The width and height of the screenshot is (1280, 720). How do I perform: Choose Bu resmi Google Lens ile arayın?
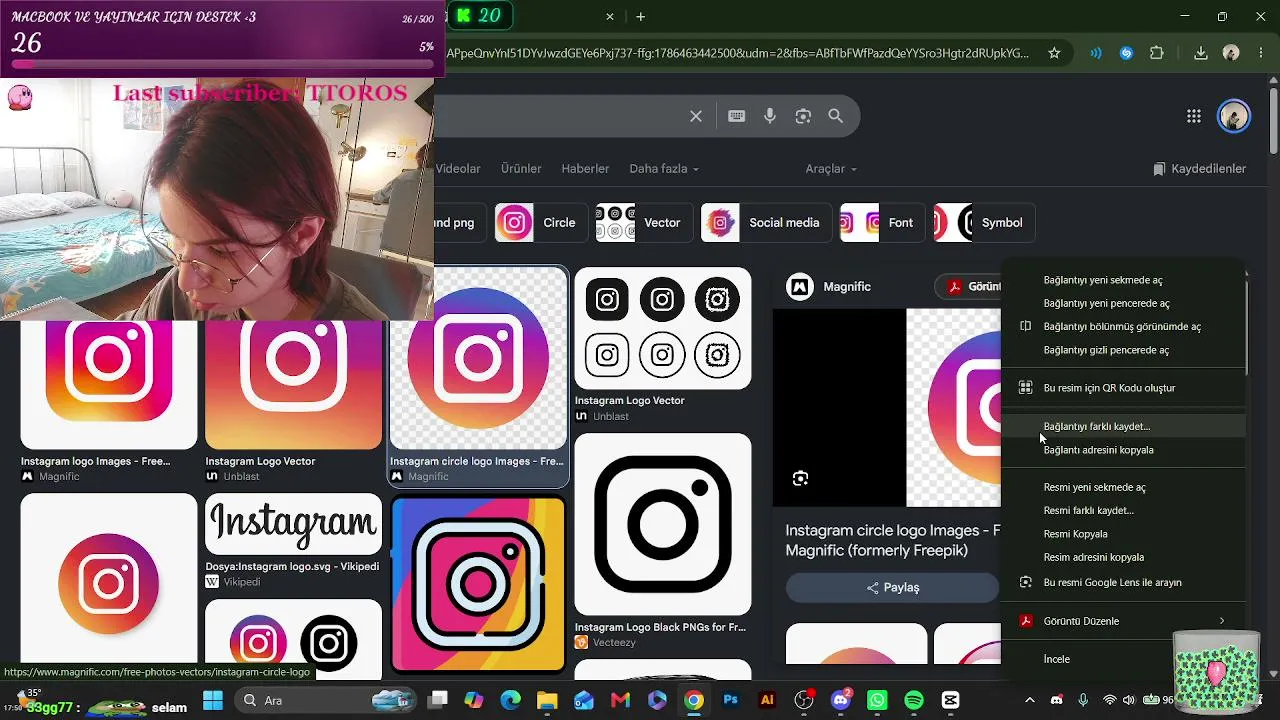[1123, 582]
